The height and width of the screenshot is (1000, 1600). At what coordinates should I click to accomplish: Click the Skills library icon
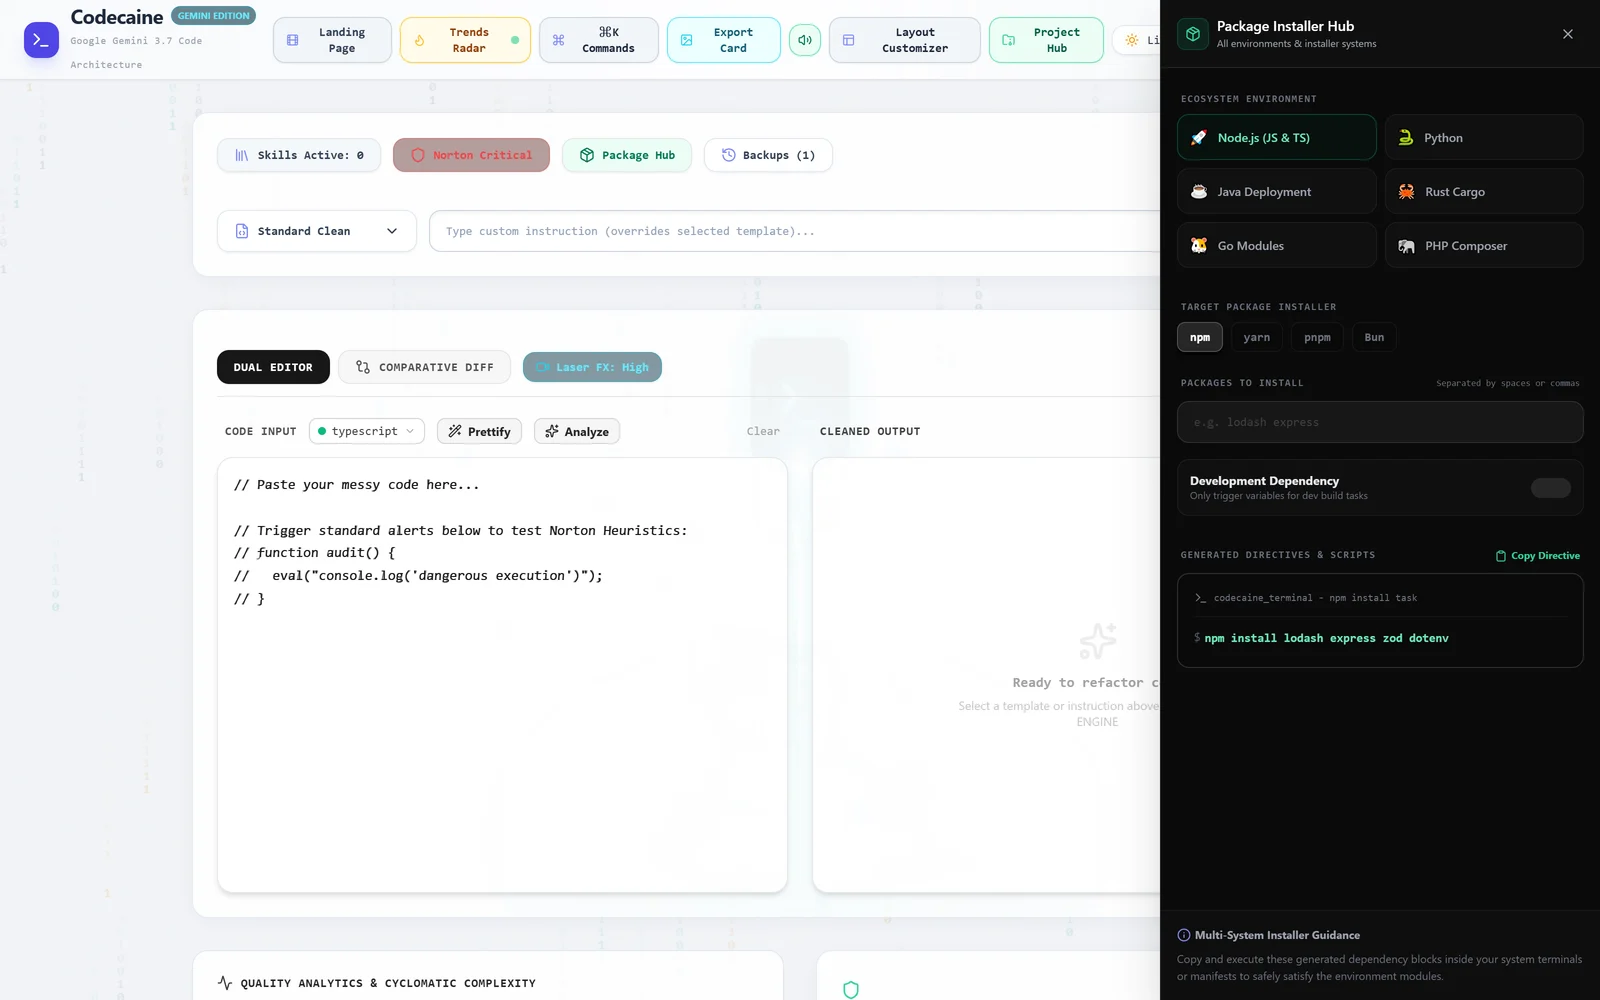[x=242, y=155]
